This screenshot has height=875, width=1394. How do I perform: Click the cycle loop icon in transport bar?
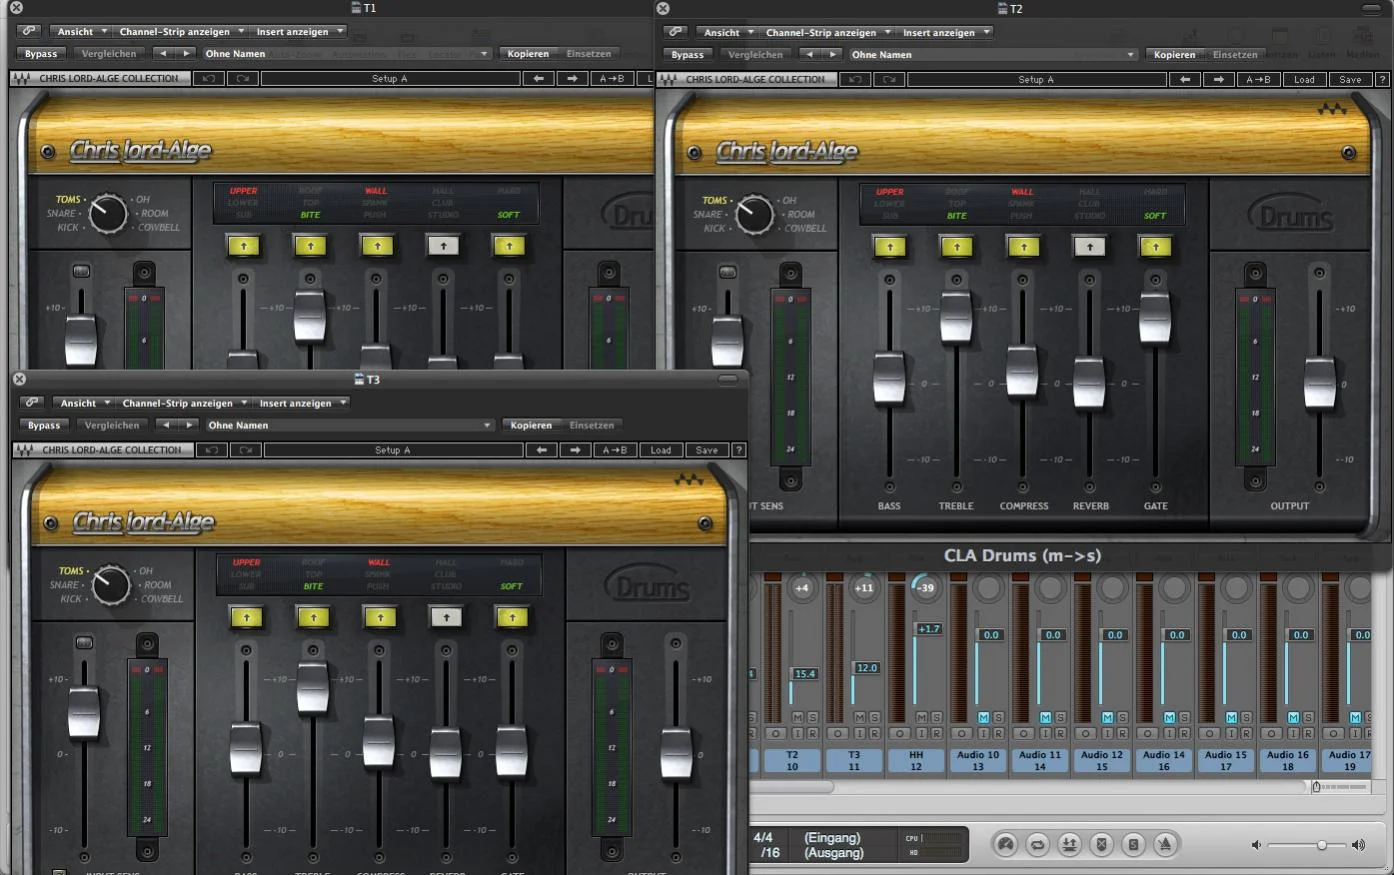pyautogui.click(x=1037, y=845)
